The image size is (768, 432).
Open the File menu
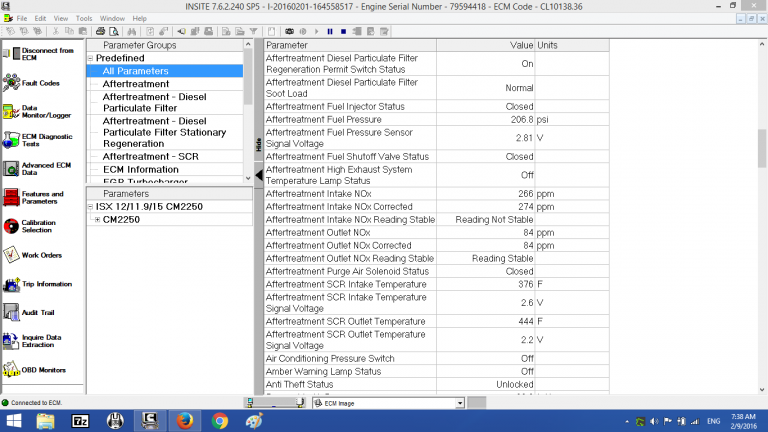[x=22, y=19]
